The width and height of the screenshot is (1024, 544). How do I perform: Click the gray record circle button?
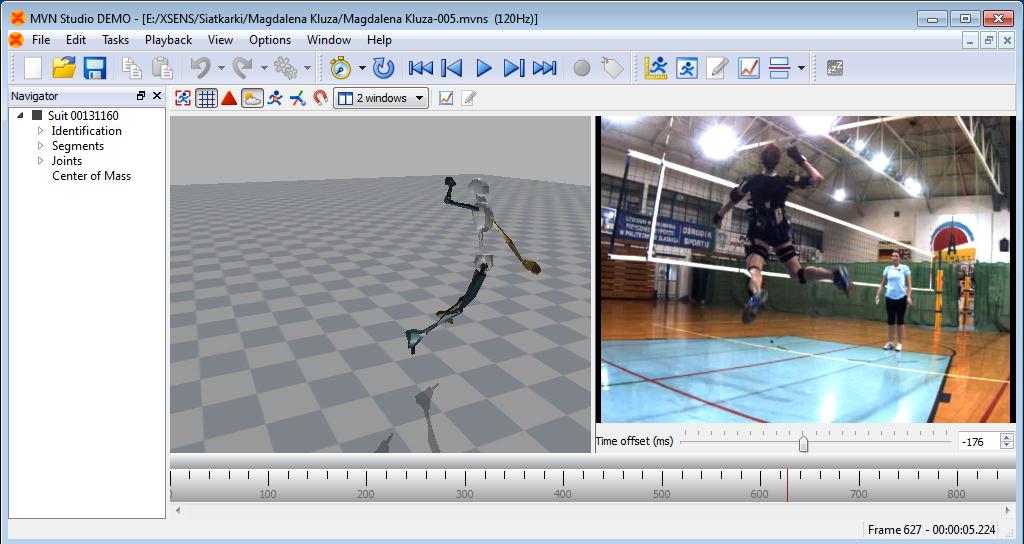[582, 67]
